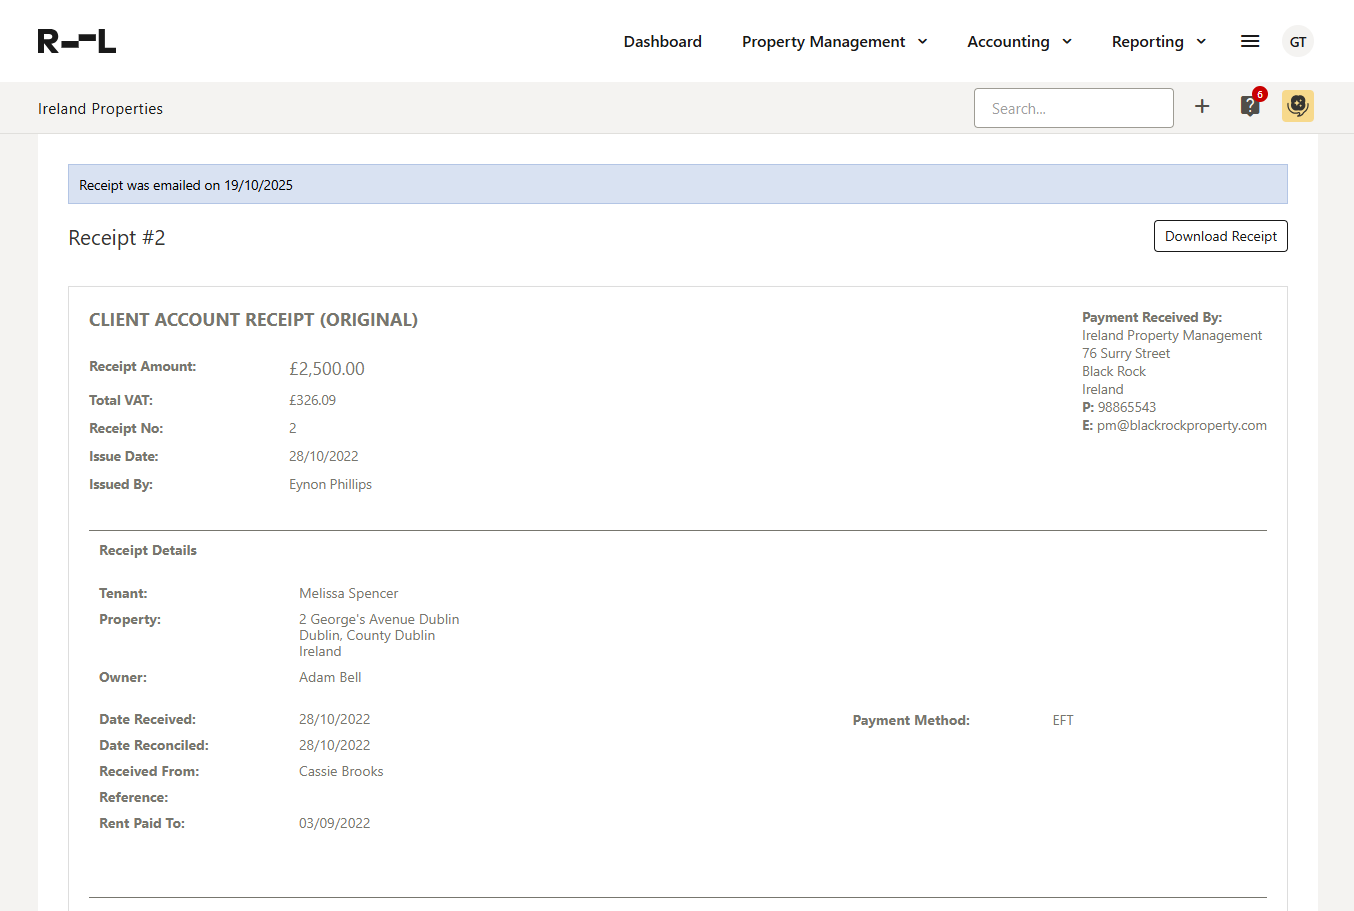
Task: Click the RL logo in the header
Action: click(x=77, y=41)
